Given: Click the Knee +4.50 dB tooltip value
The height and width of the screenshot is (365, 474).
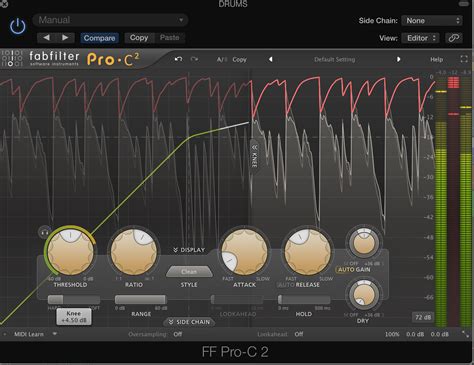Looking at the screenshot, I should (74, 317).
